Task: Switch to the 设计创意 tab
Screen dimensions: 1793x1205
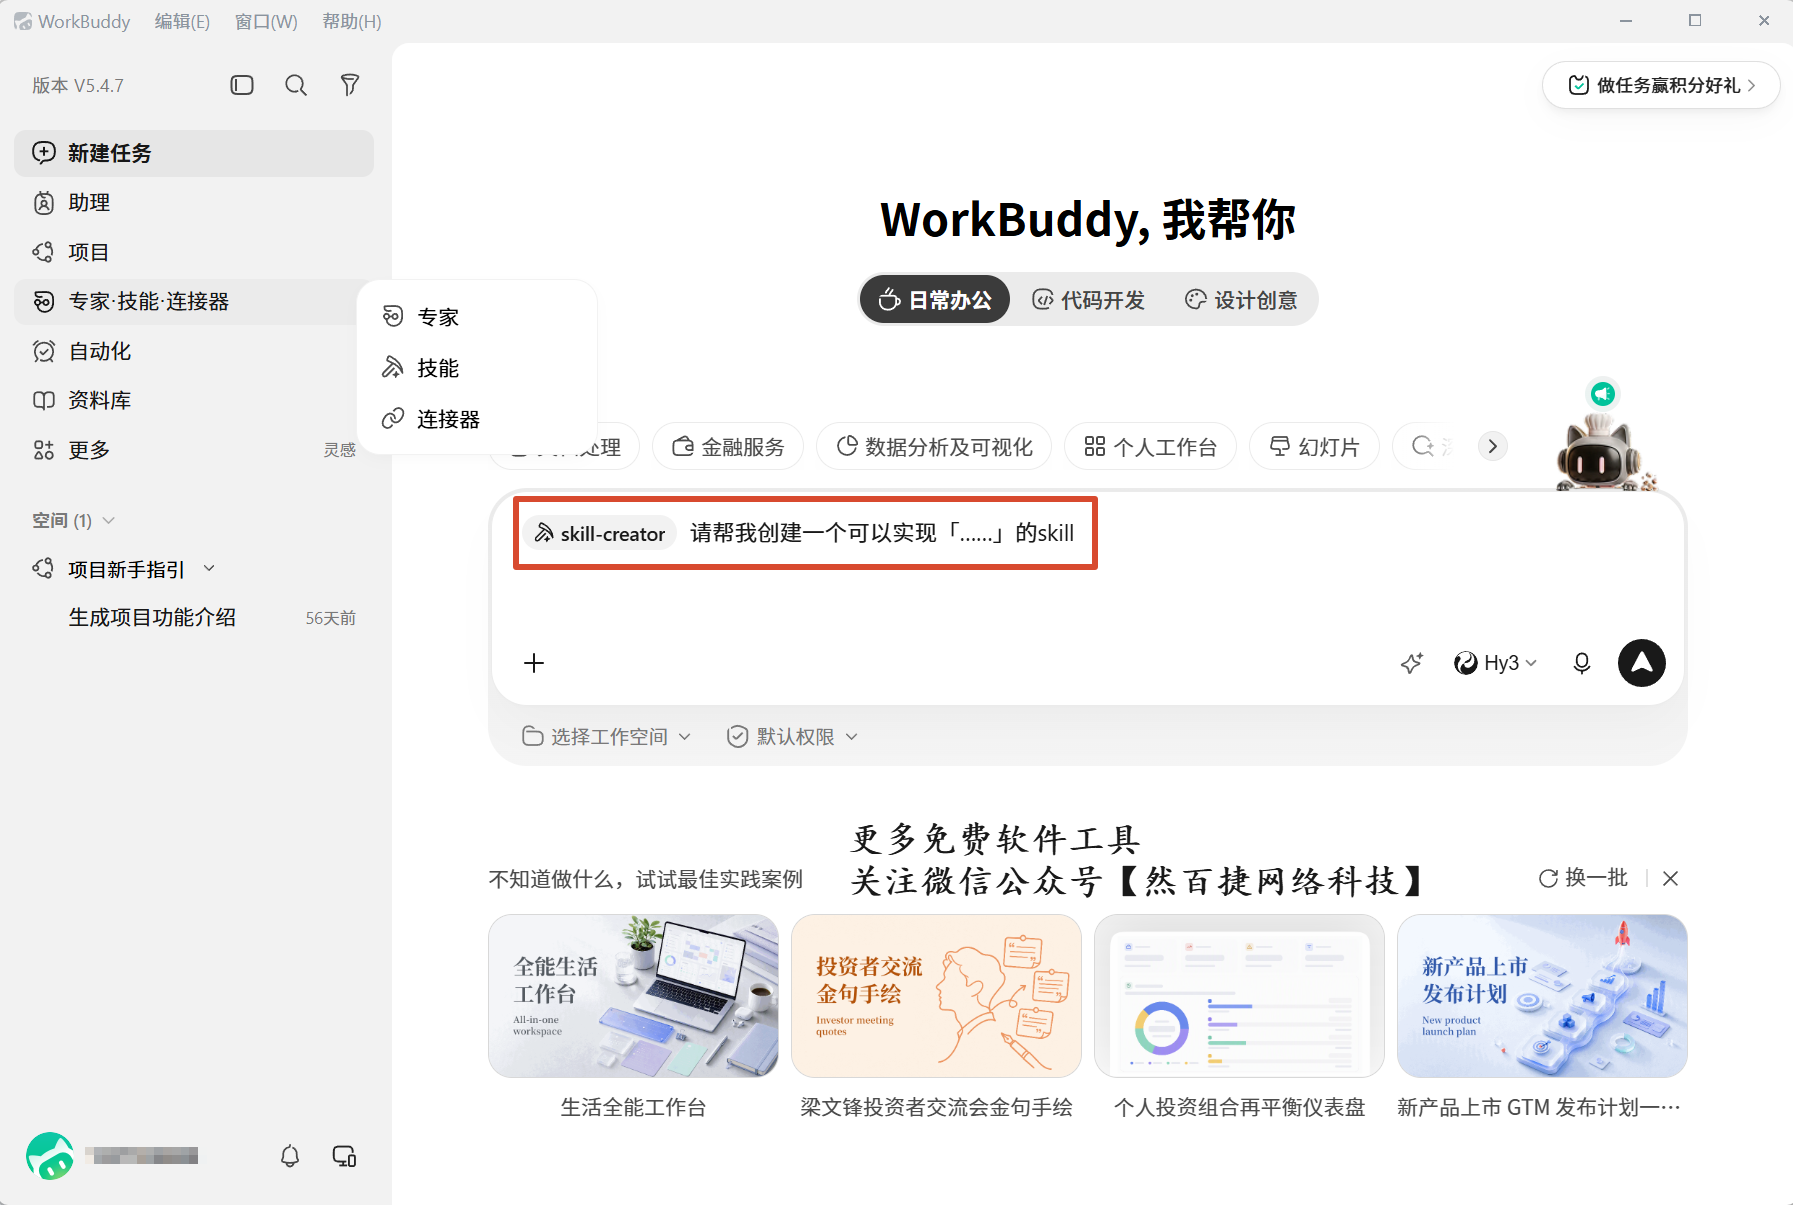Action: (x=1241, y=300)
